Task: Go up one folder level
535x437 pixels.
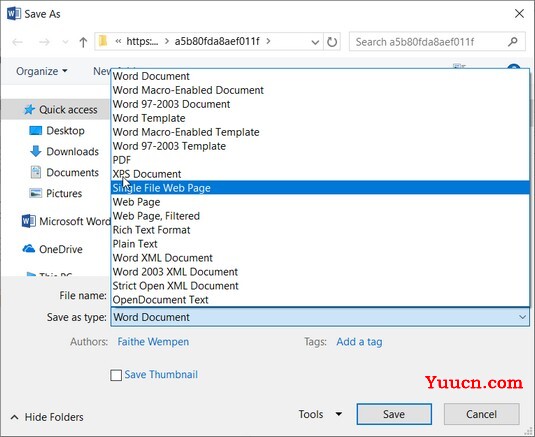Action: tap(83, 42)
